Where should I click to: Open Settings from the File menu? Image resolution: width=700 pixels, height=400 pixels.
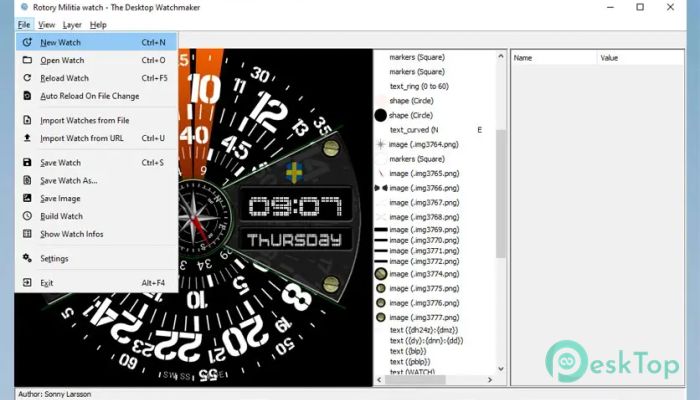pos(96,258)
